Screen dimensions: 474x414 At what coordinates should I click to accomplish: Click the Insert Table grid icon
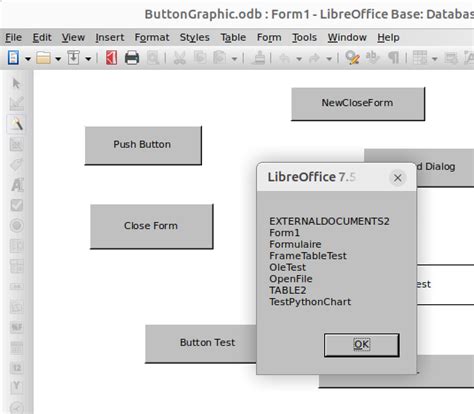(420, 58)
